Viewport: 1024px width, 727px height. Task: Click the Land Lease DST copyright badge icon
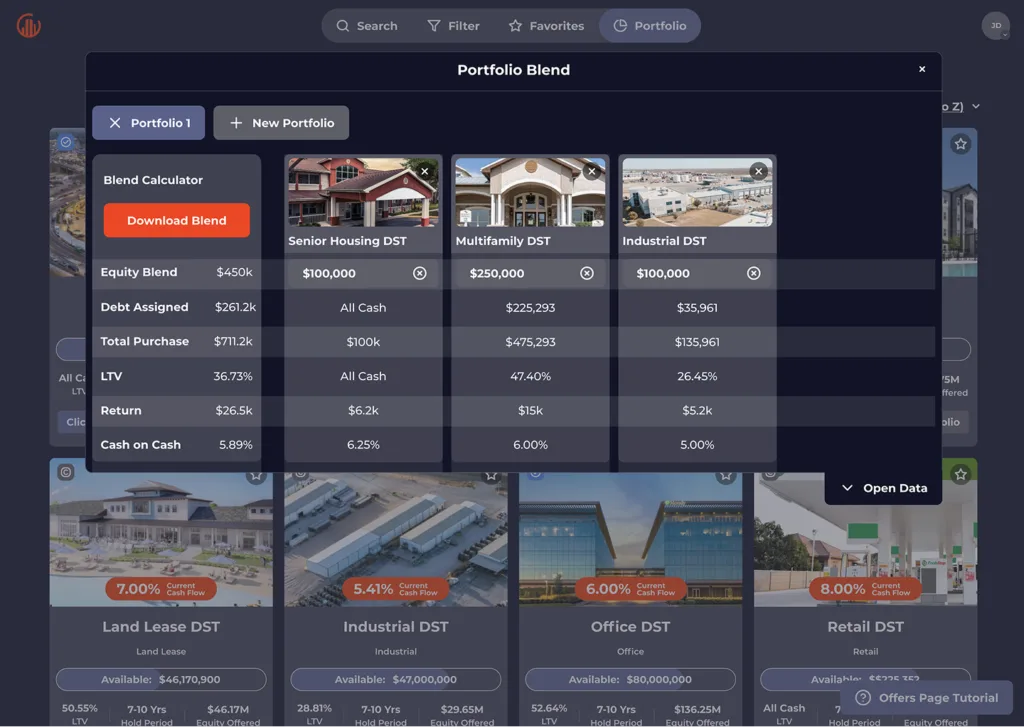click(x=66, y=472)
